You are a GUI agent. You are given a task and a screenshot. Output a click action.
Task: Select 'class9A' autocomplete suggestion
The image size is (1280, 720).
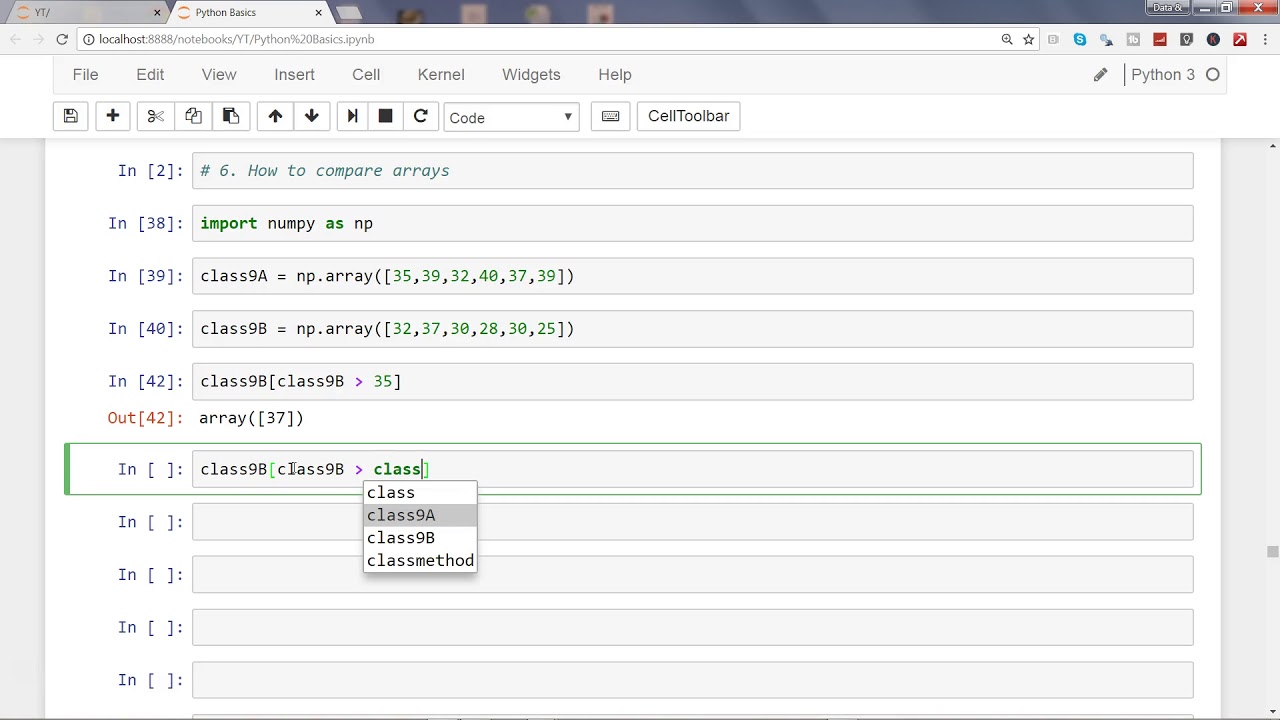point(420,515)
